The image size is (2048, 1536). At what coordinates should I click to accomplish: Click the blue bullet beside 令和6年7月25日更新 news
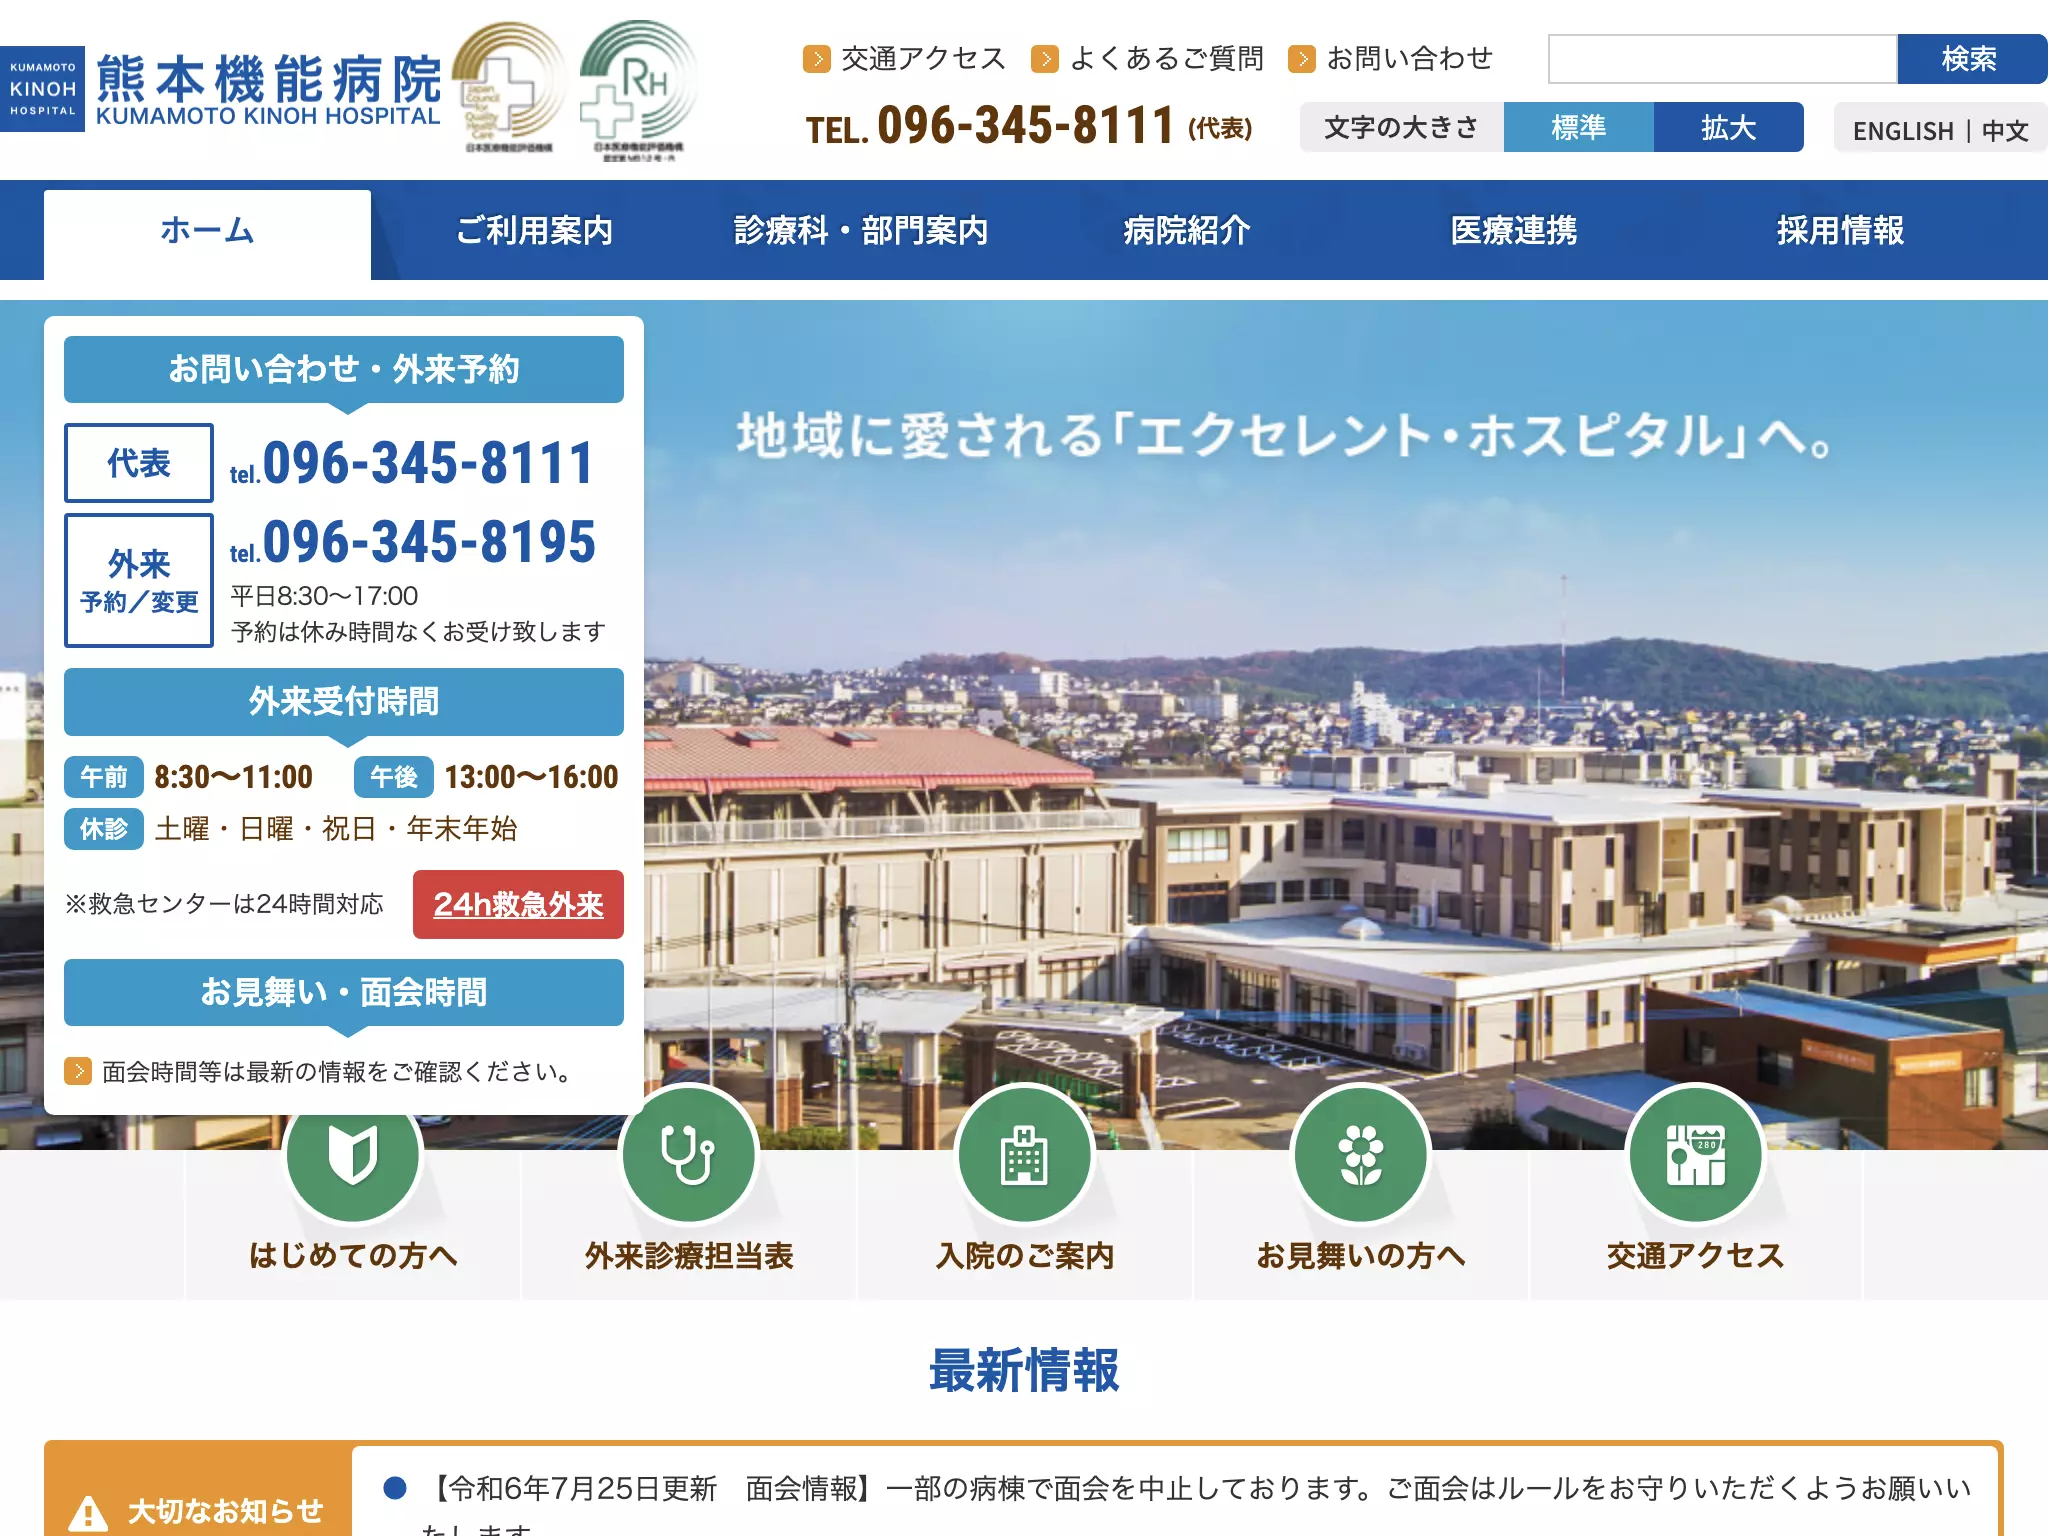click(x=395, y=1488)
